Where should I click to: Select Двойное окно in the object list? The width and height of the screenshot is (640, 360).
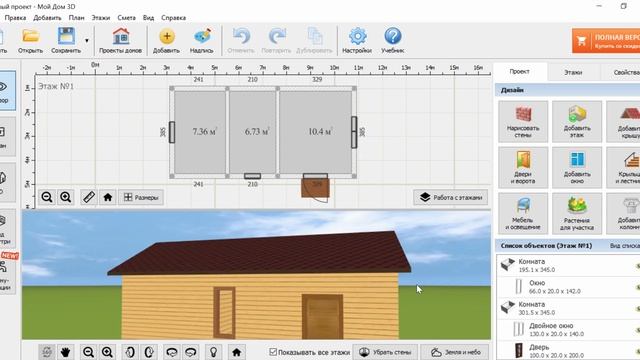[568, 330]
